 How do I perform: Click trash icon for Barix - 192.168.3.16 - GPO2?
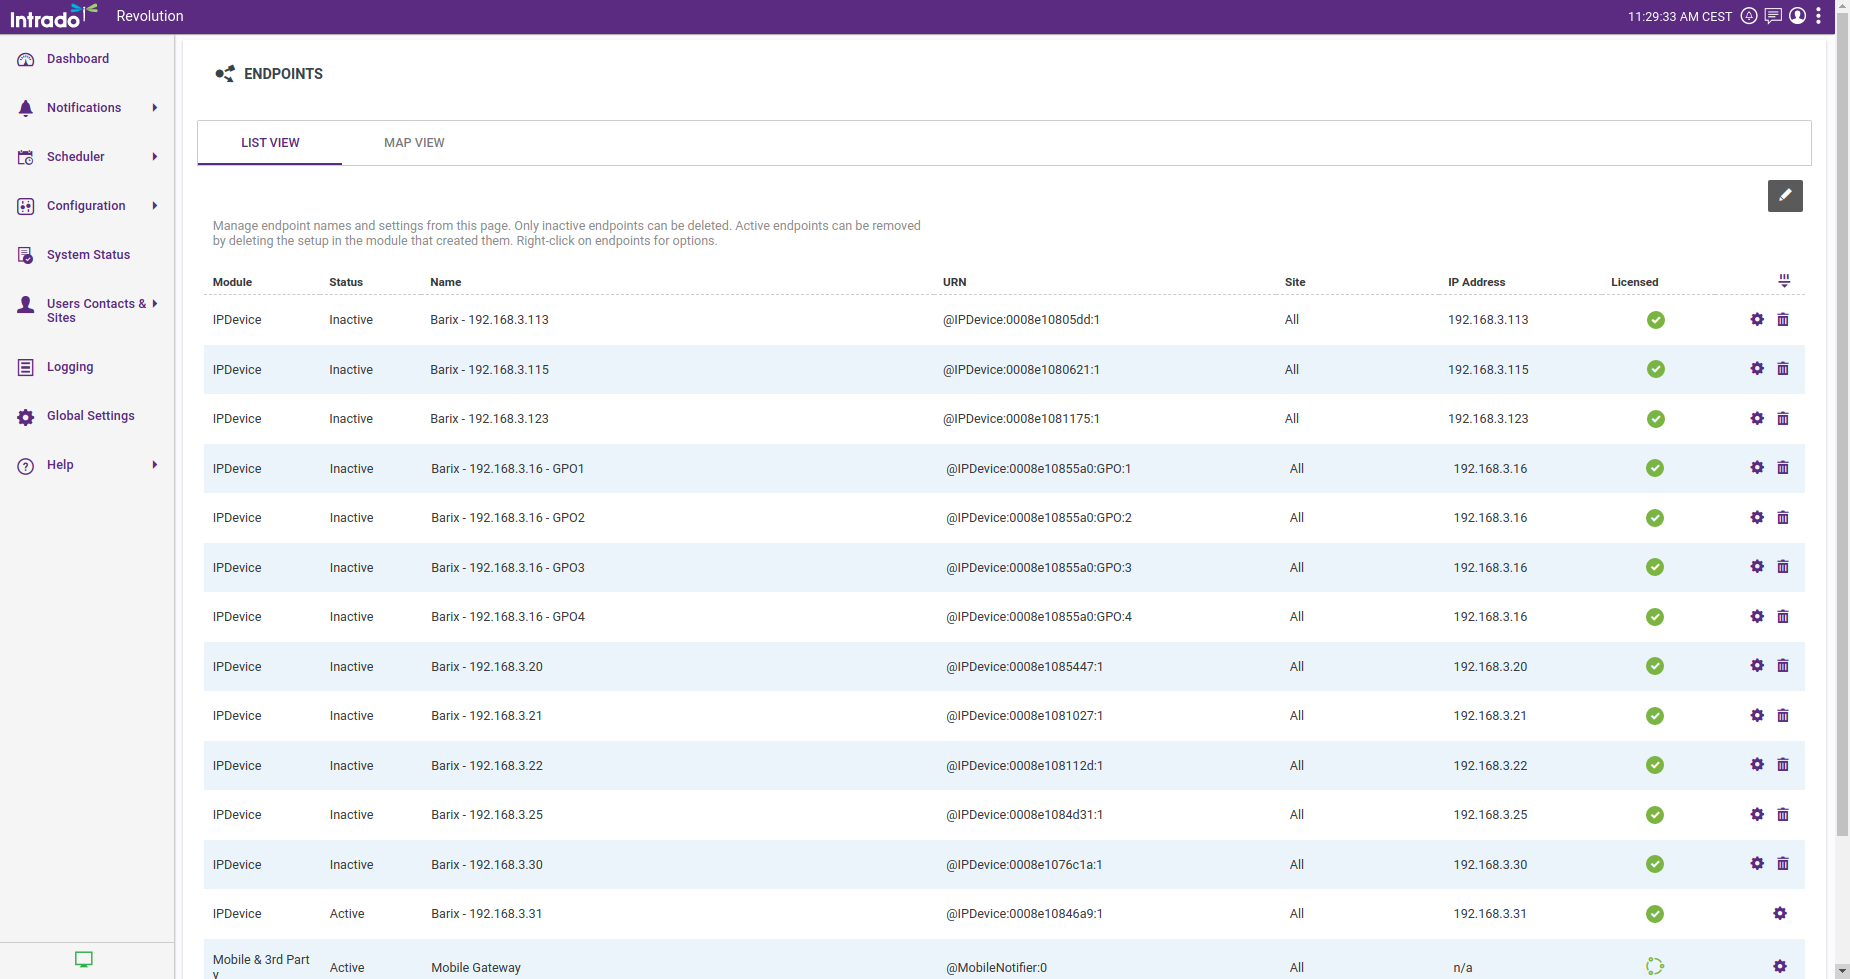[x=1782, y=518]
